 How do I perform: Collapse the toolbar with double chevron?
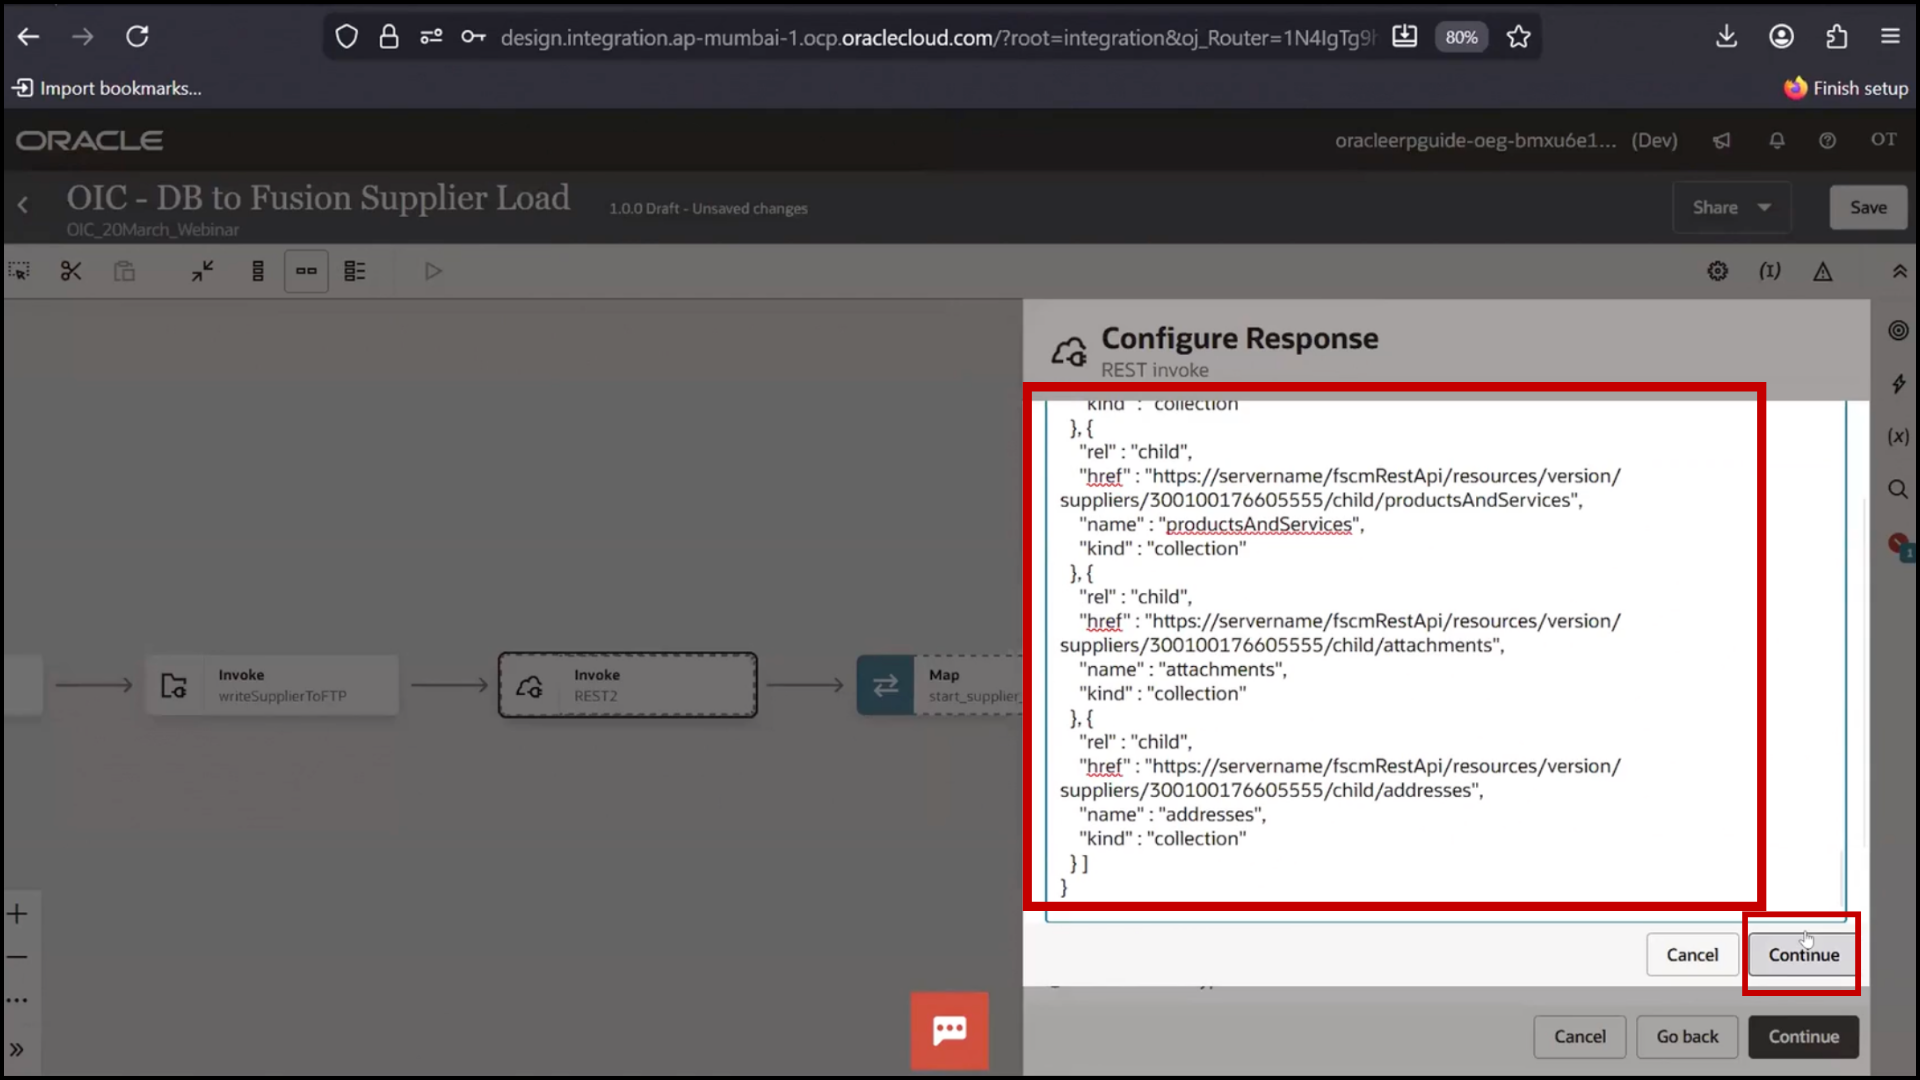pos(1899,271)
